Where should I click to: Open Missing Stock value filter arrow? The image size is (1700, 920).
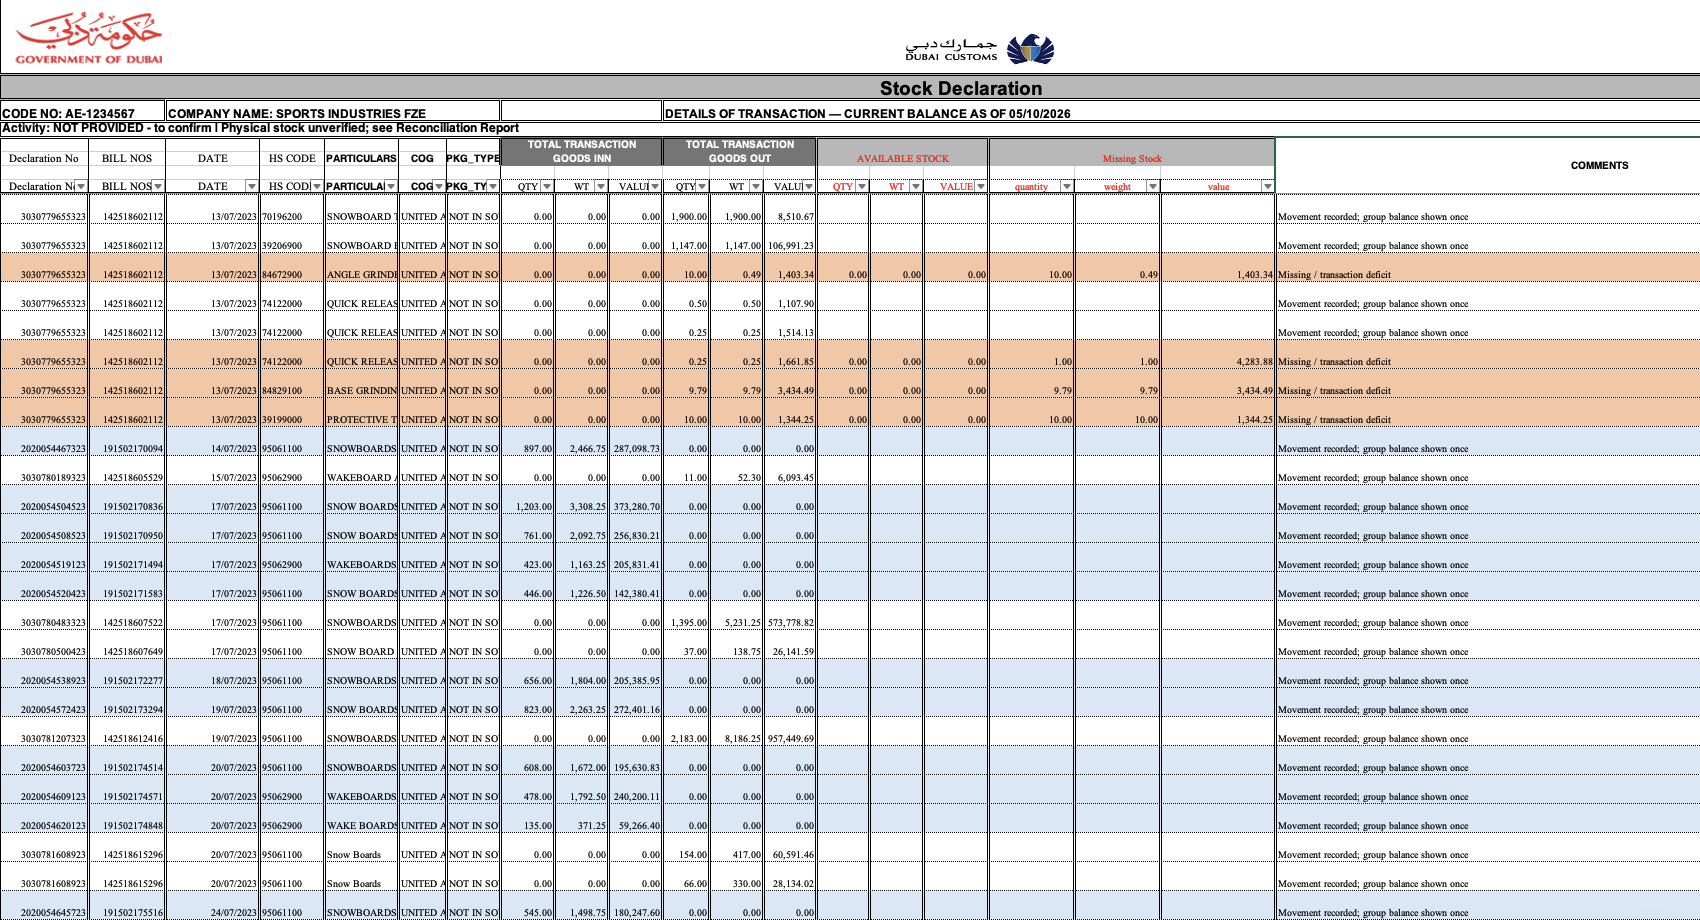(1268, 186)
